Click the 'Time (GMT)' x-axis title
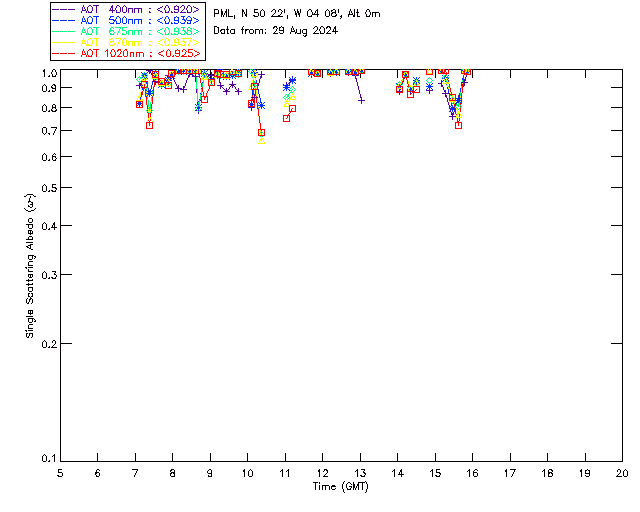 tap(341, 485)
